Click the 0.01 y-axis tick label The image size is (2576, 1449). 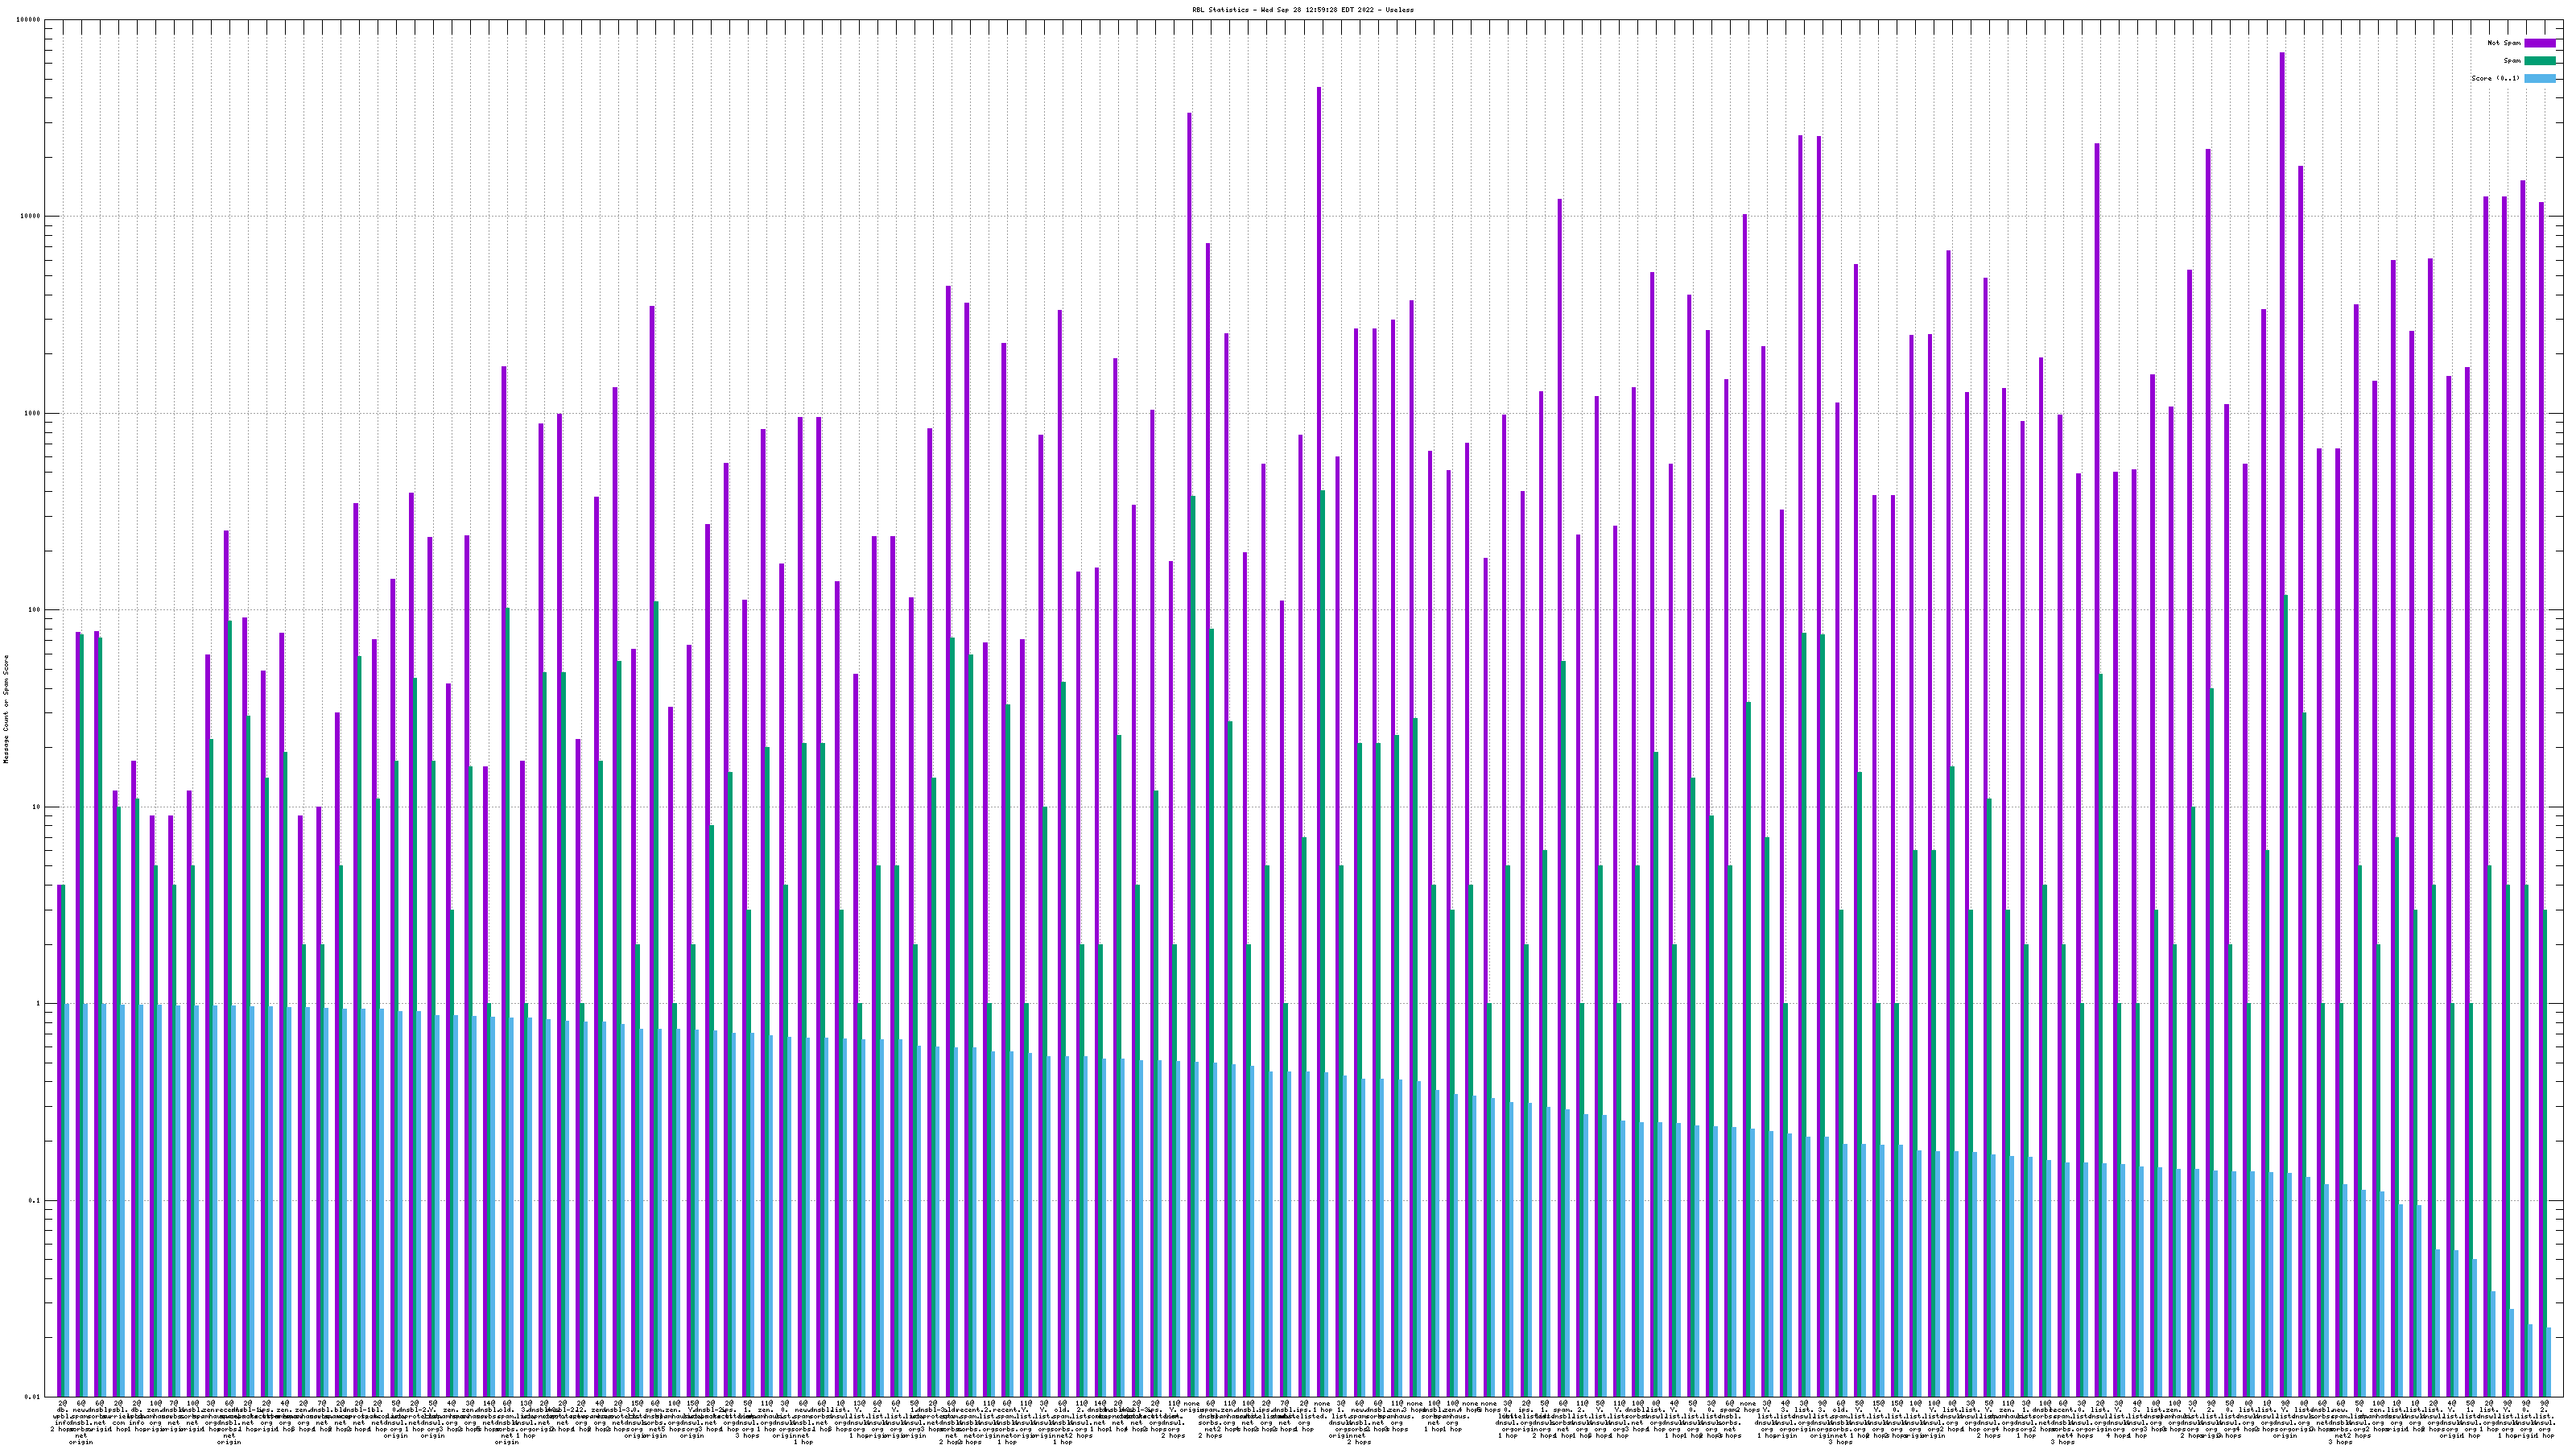(33, 1397)
